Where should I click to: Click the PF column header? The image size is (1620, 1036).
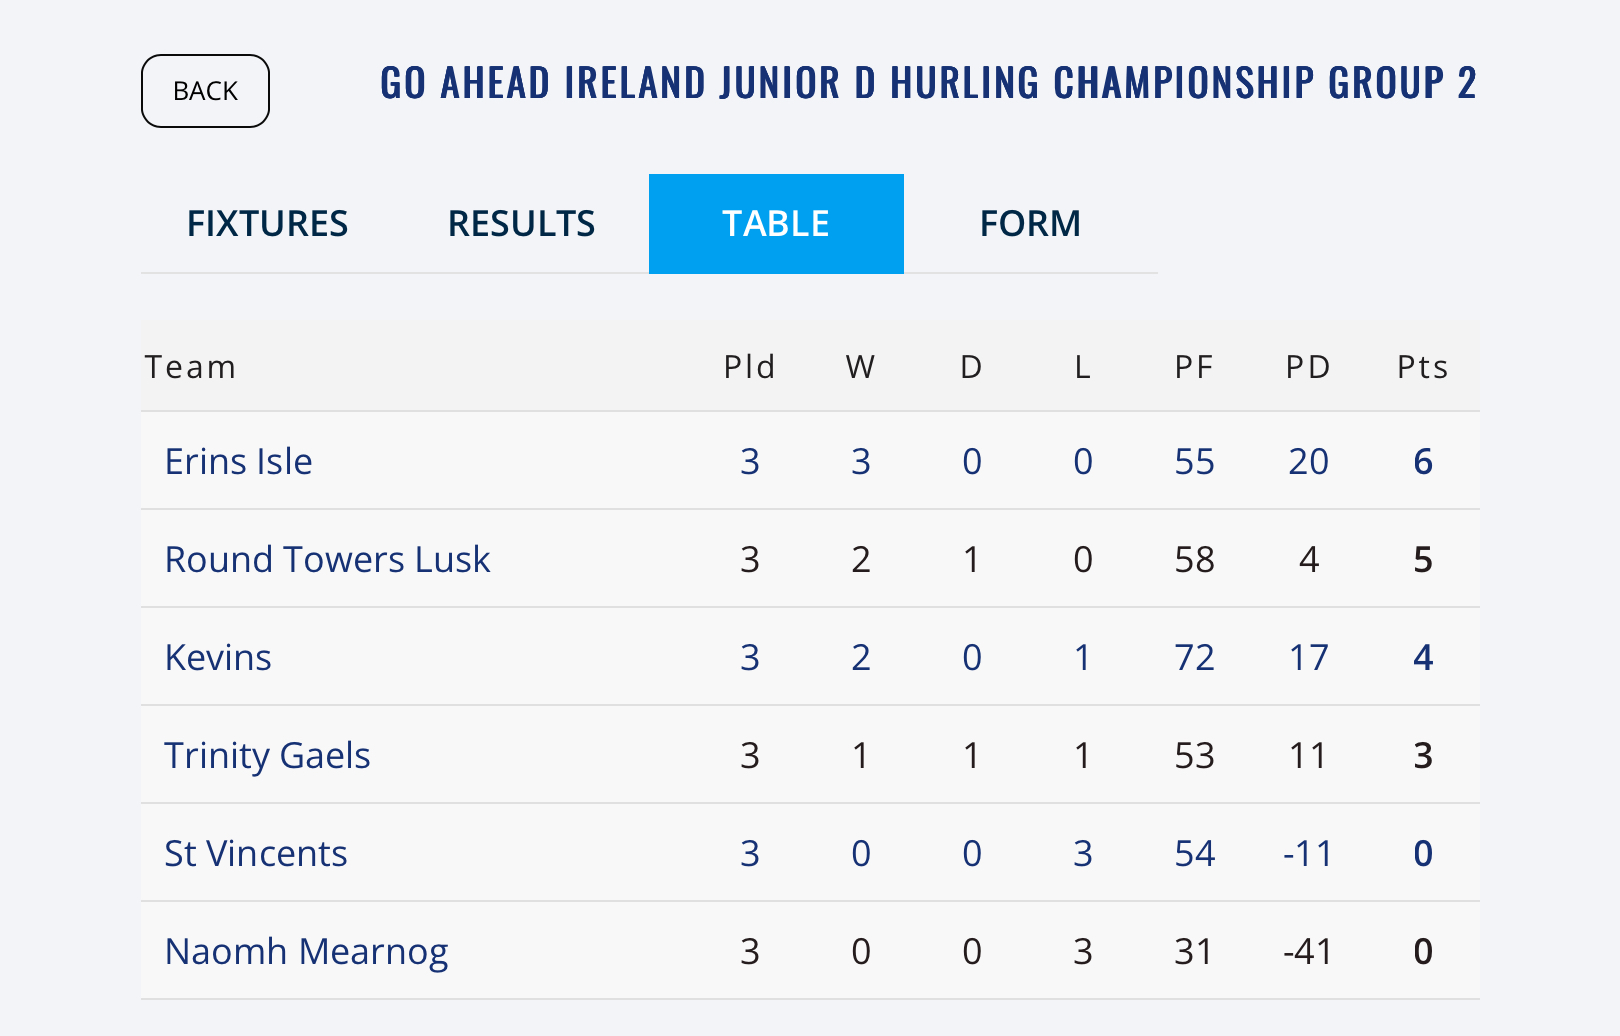pyautogui.click(x=1193, y=367)
